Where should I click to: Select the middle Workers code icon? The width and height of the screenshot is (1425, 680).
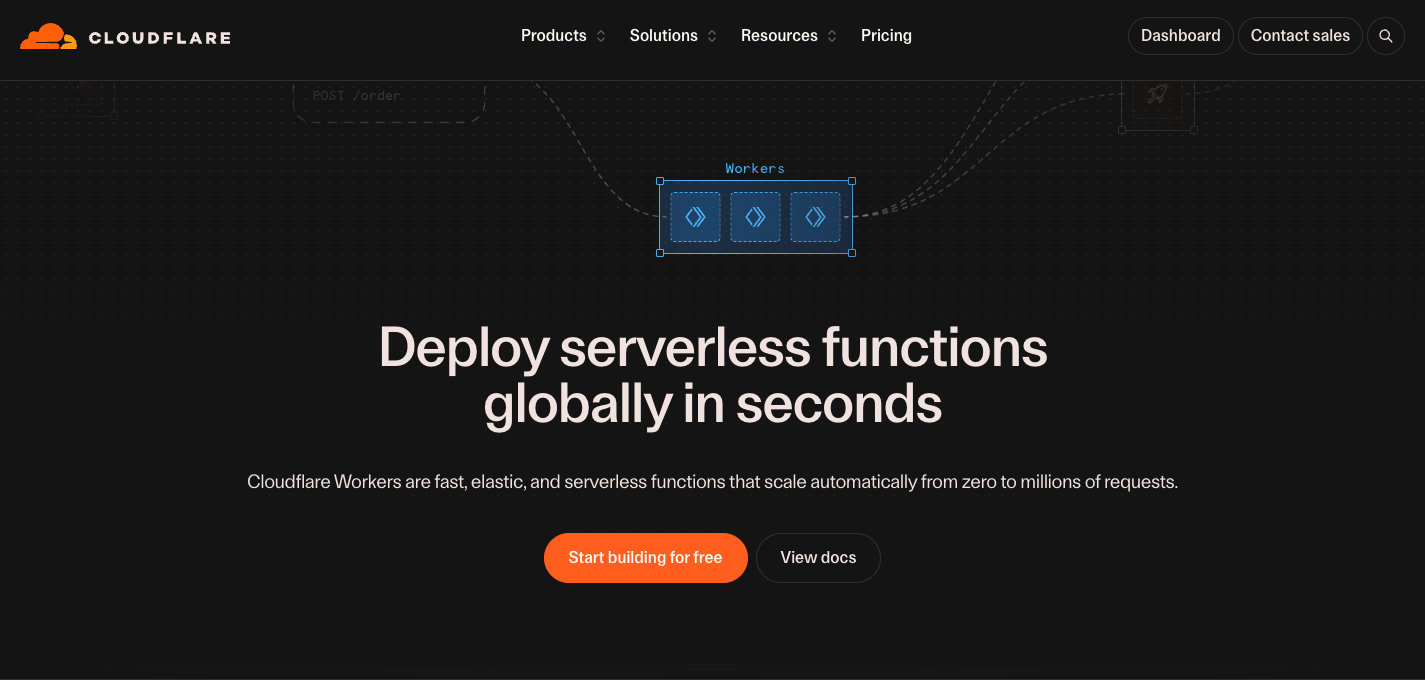(x=755, y=217)
